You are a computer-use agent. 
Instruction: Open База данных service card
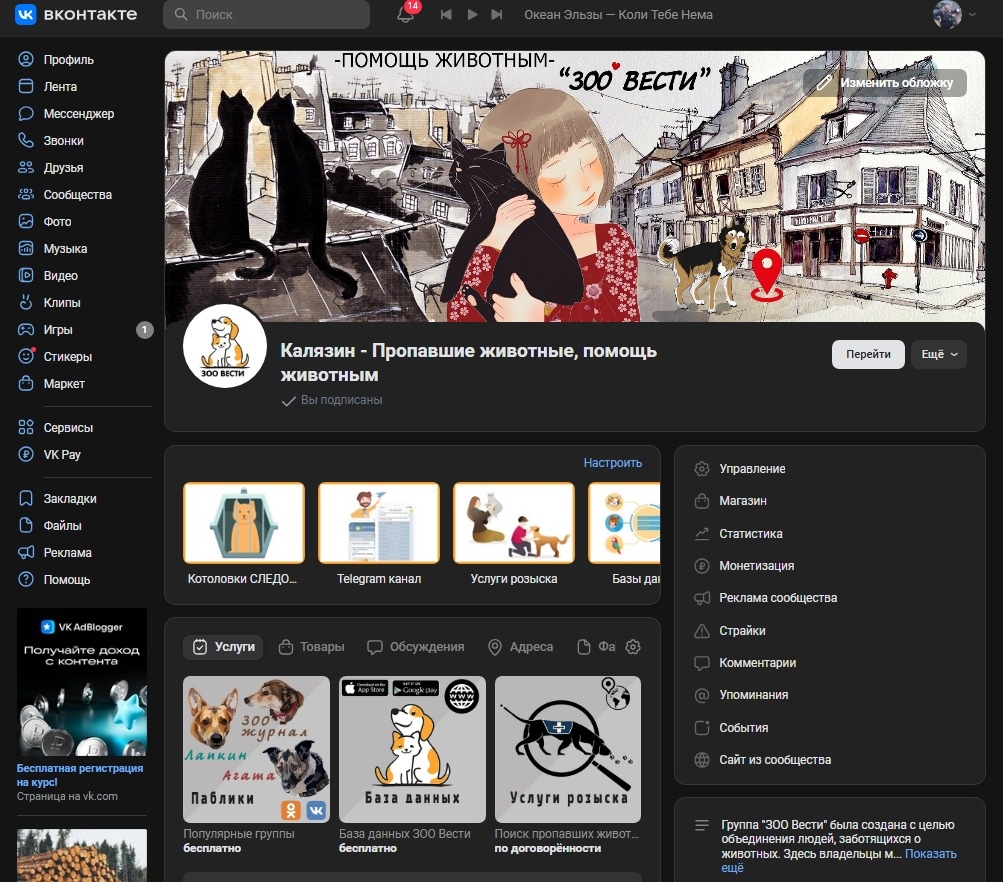[412, 749]
